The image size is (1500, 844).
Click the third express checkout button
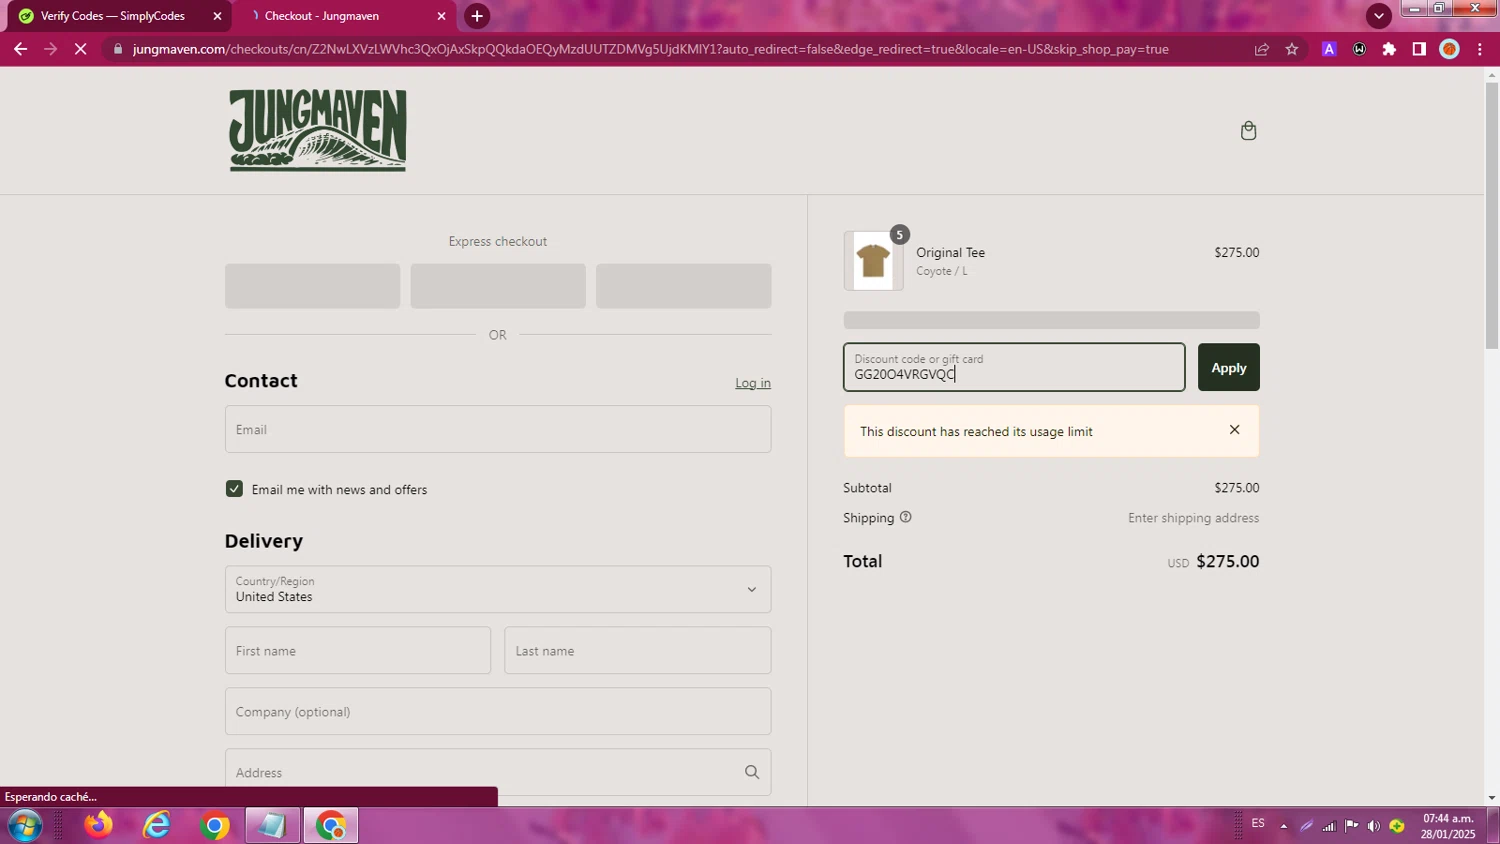(x=684, y=286)
